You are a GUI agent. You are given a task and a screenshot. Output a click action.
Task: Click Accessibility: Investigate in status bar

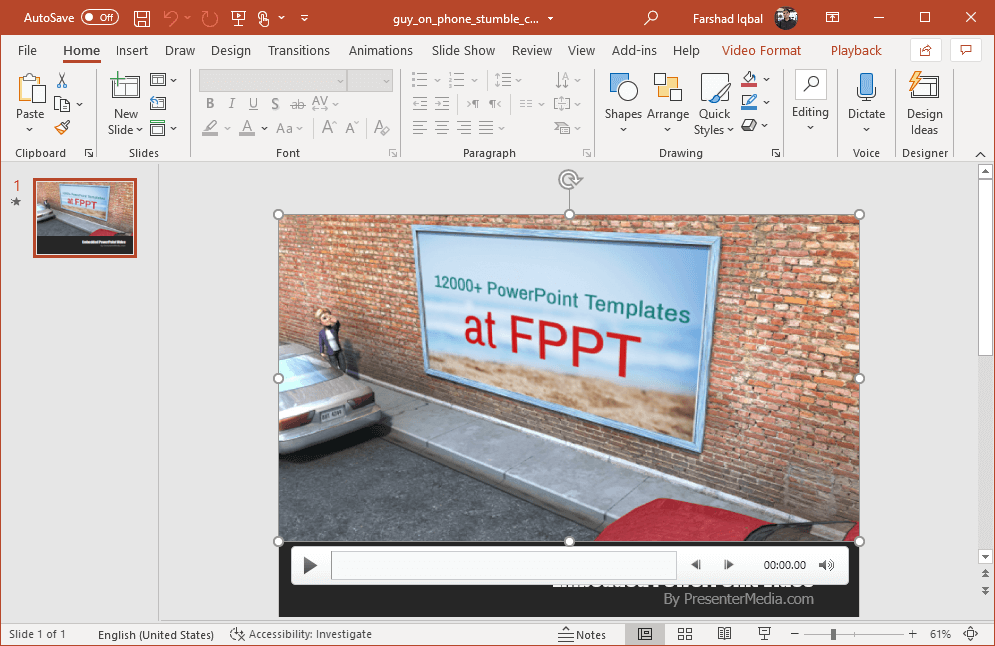pyautogui.click(x=301, y=634)
